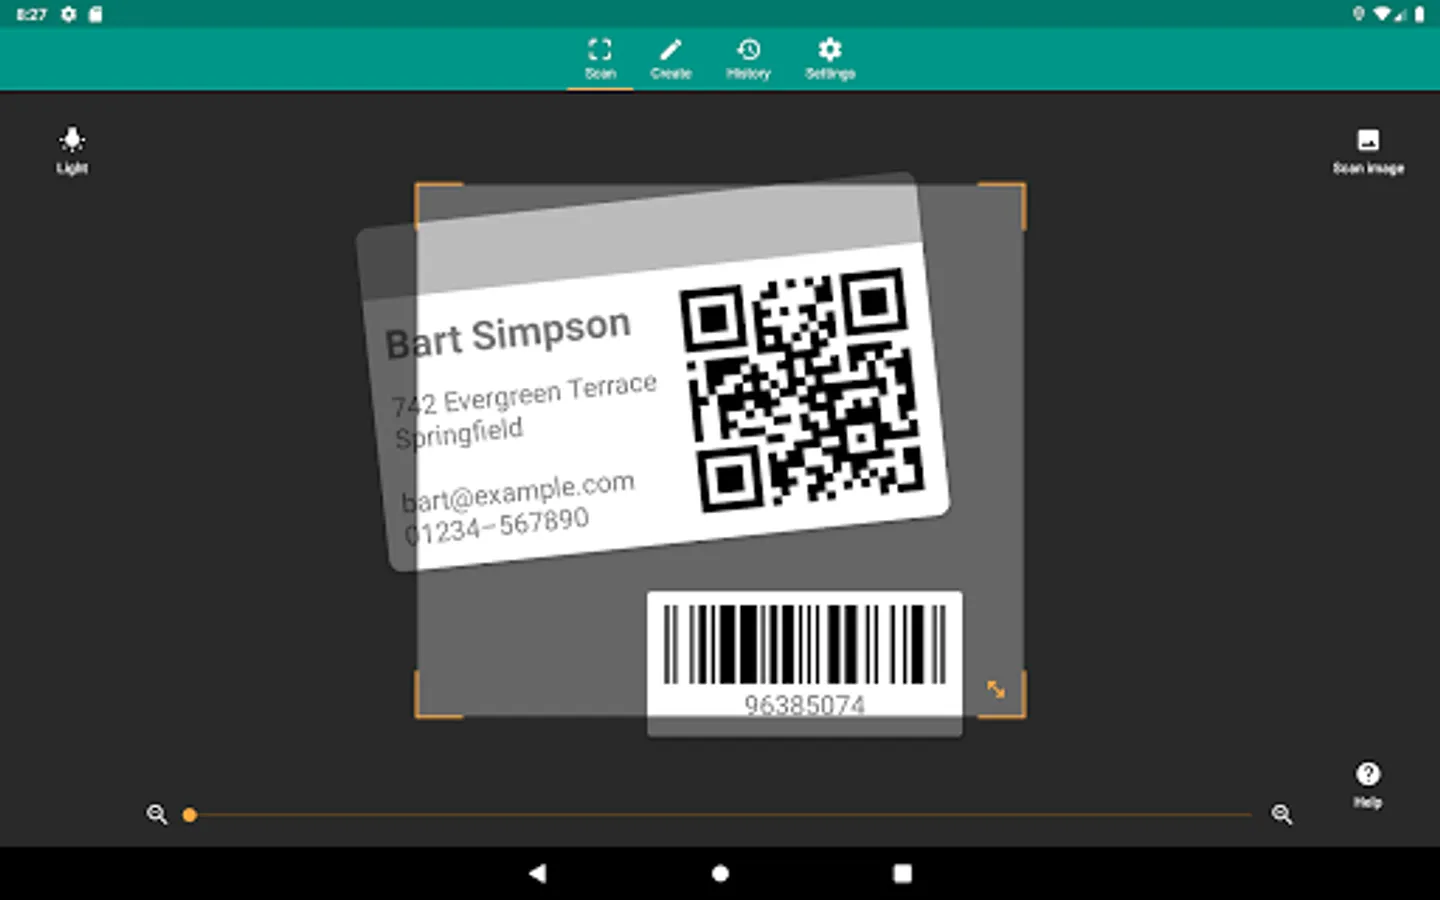Viewport: 1440px width, 900px height.
Task: Tap the zoom in magnifier icon
Action: tap(1282, 815)
